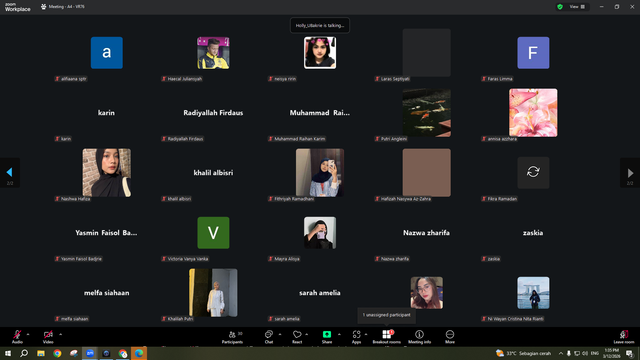Select Ni Wayan Cristina's profile picture

[x=533, y=293]
